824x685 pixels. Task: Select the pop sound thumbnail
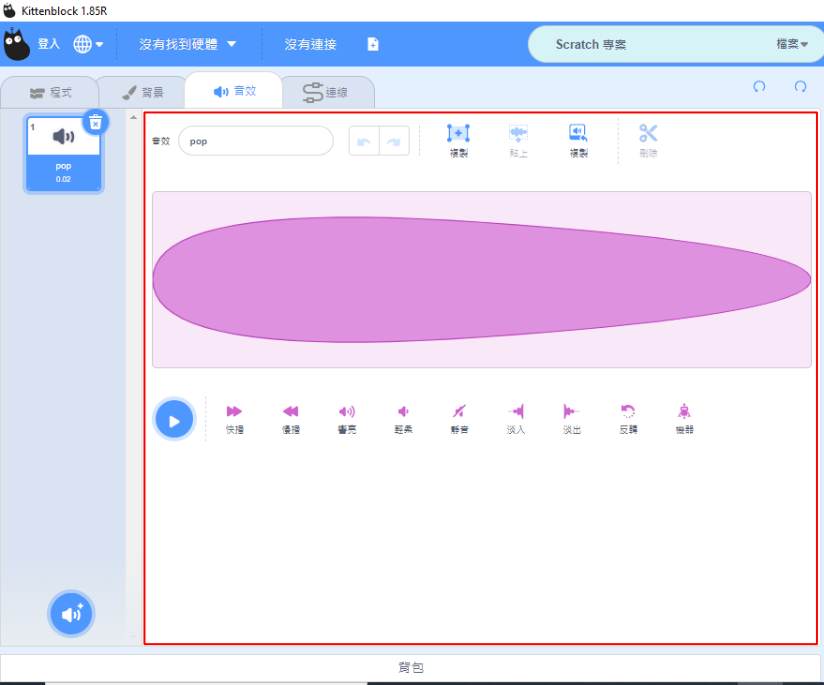(64, 154)
